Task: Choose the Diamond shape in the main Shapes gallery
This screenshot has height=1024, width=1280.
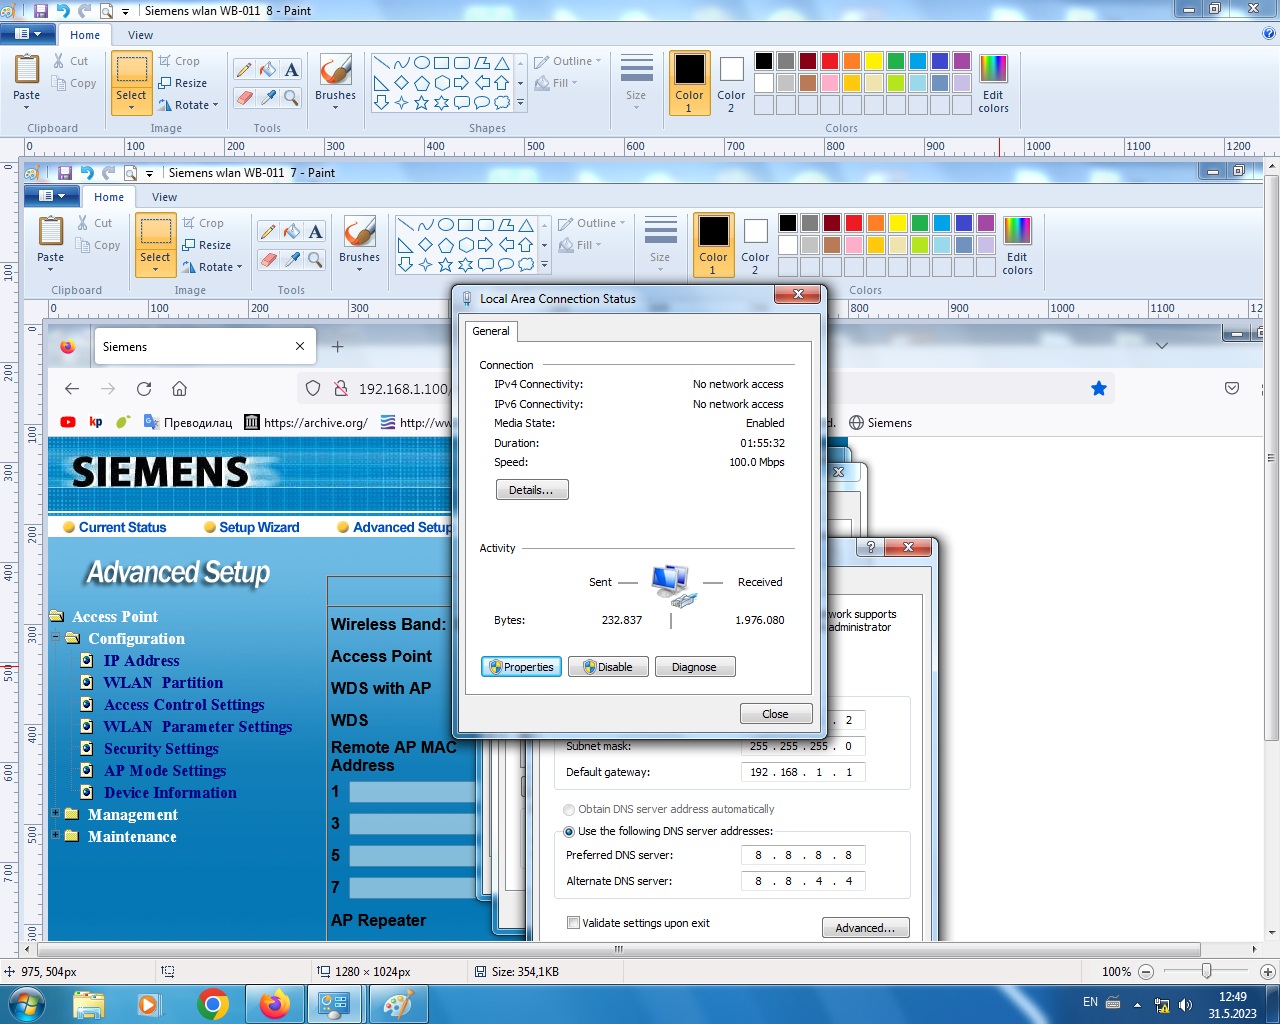Action: tap(401, 83)
